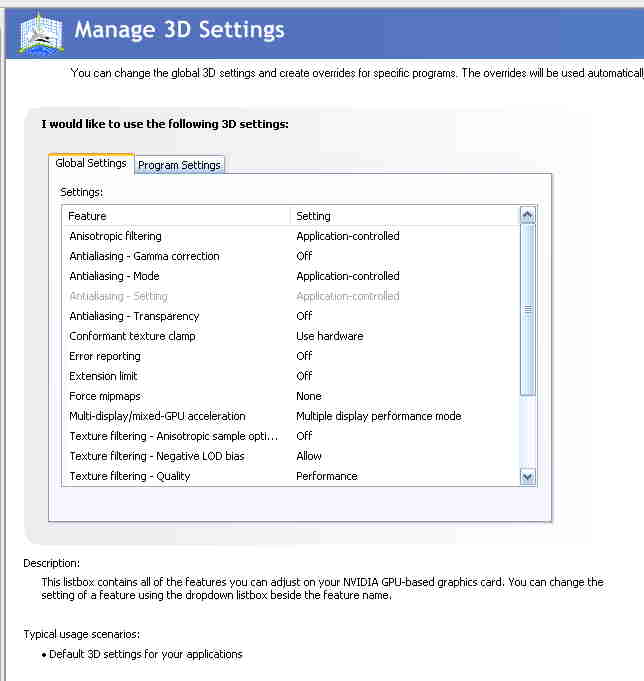The height and width of the screenshot is (681, 644).
Task: Select Texture filtering - Quality row
Action: 129,476
